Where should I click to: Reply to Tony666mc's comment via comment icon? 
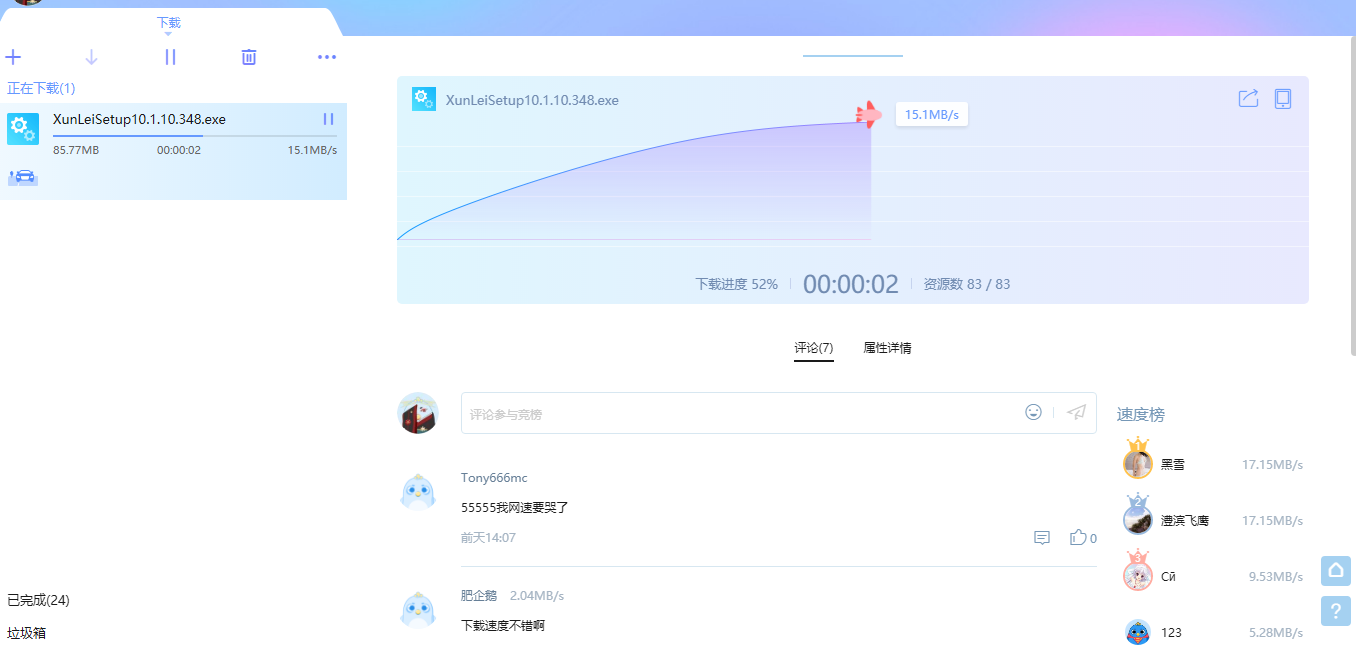1042,538
